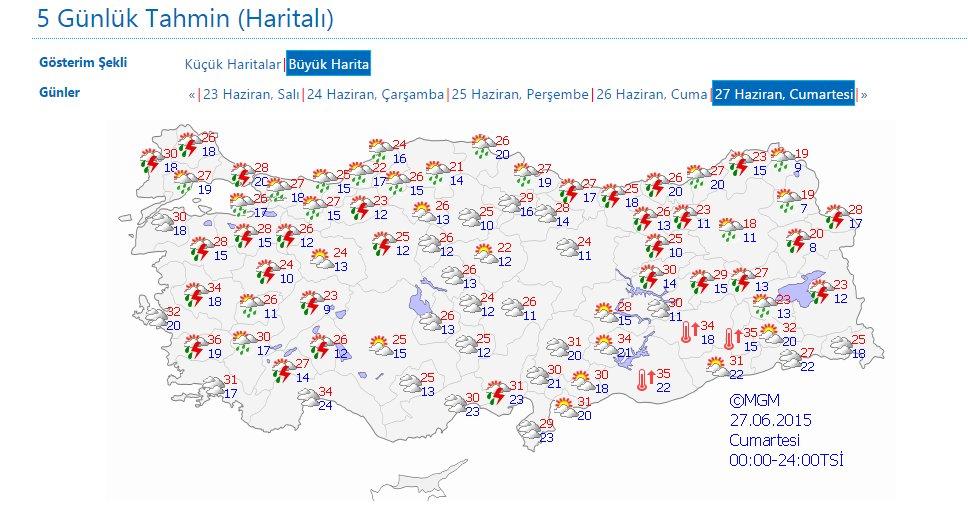Viewport: 968px width, 514px height.
Task: Click the cloudy icon labeled 28/14
Action: [x=545, y=214]
